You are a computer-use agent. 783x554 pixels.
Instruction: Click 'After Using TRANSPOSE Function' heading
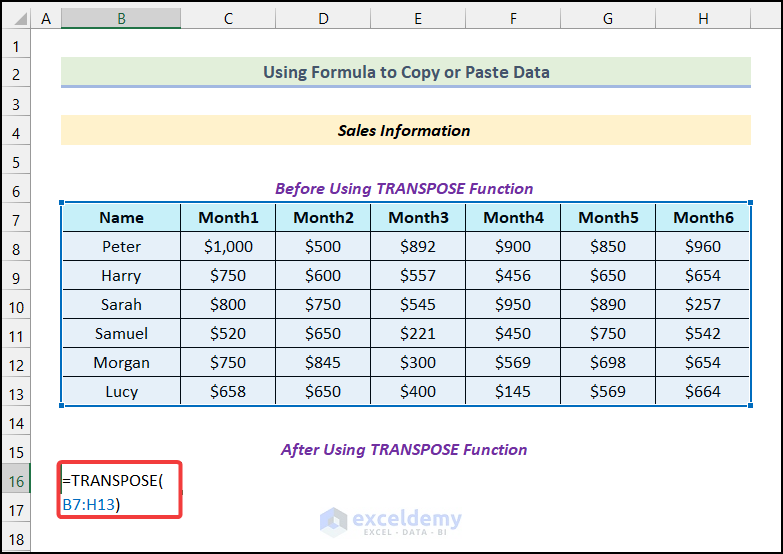point(405,450)
